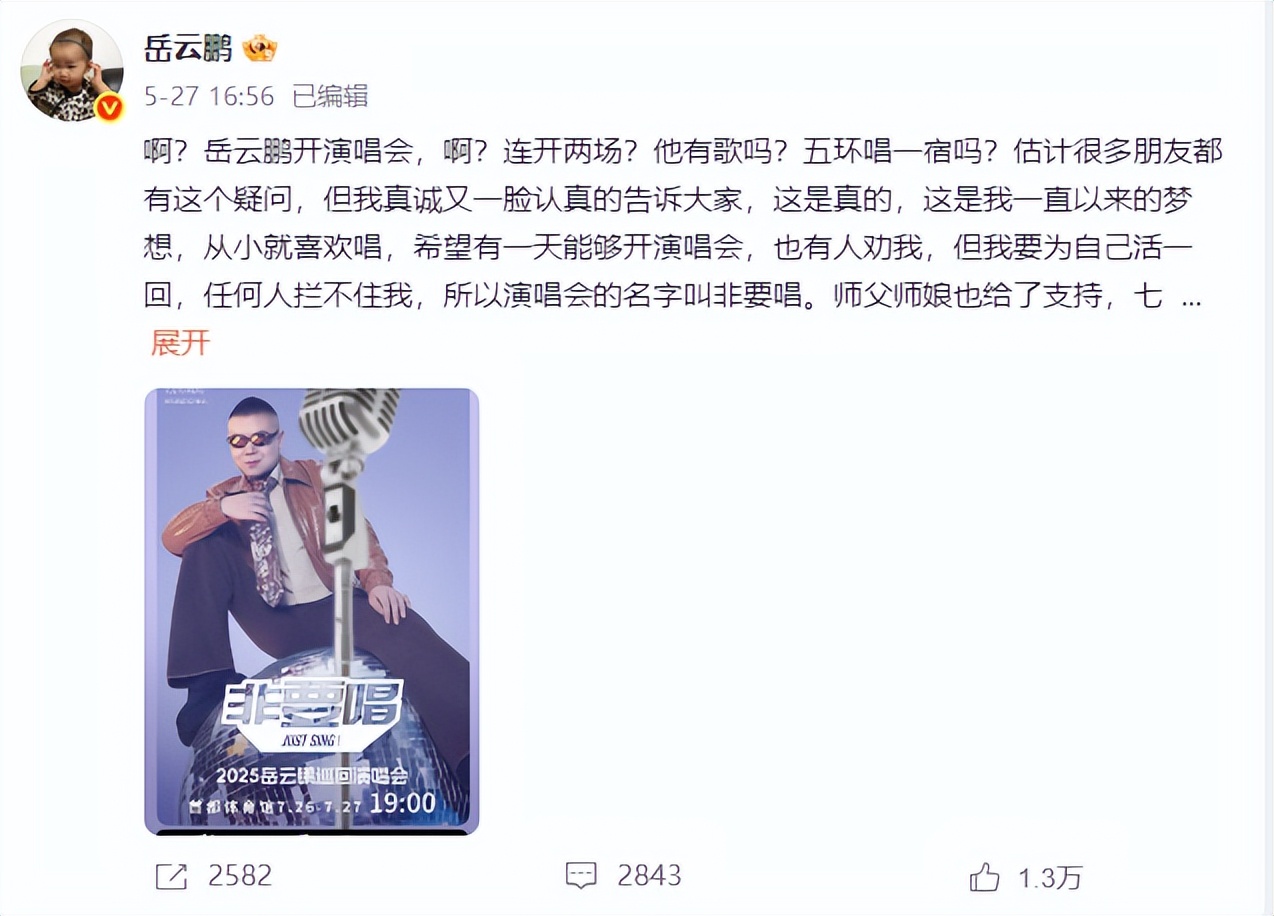Open the 2843 comments count
The height and width of the screenshot is (916, 1274).
[649, 876]
